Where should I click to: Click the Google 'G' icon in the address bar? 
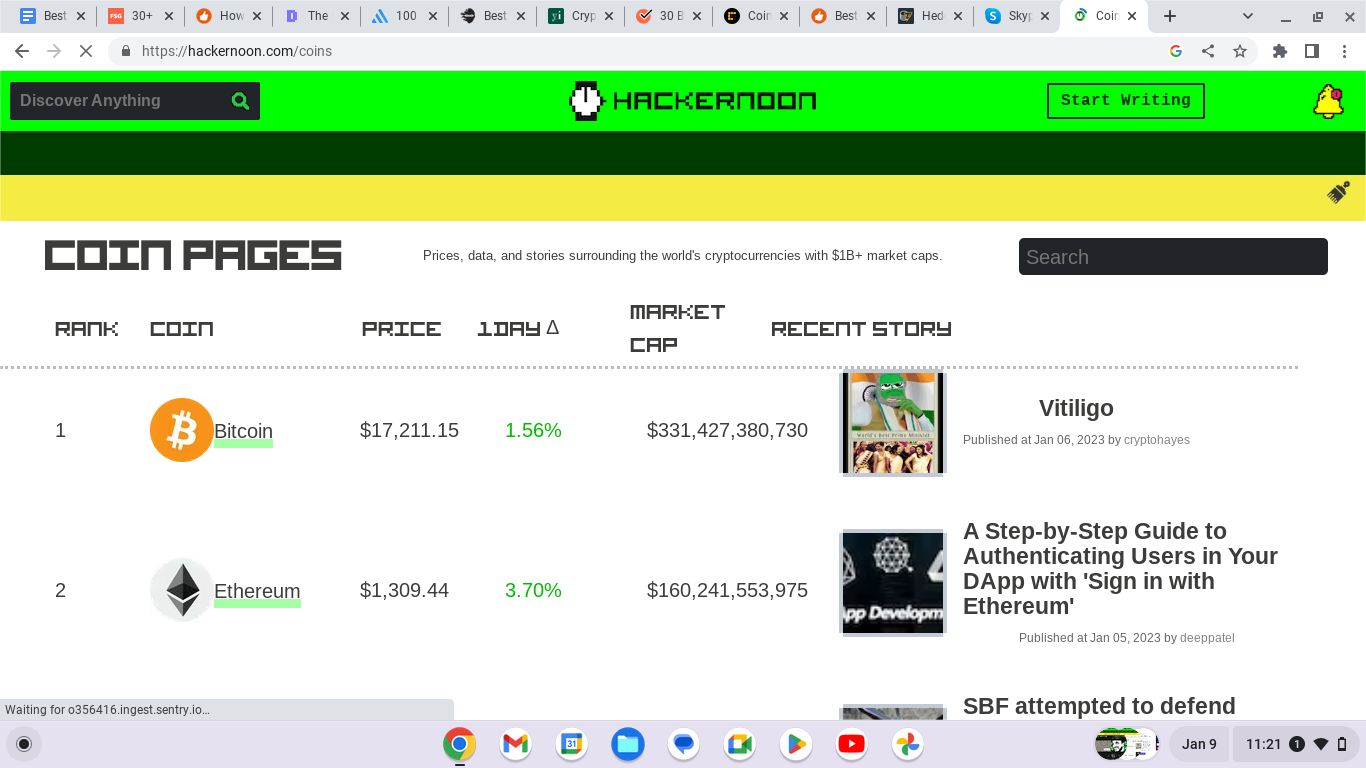pos(1176,50)
